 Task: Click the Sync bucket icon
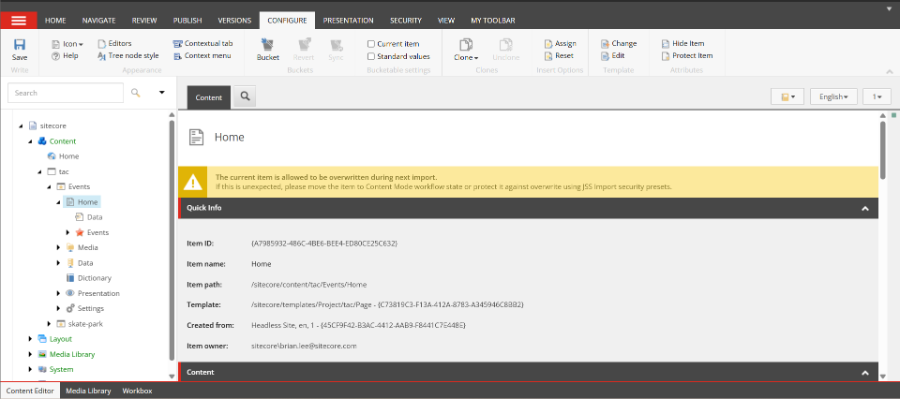[336, 45]
